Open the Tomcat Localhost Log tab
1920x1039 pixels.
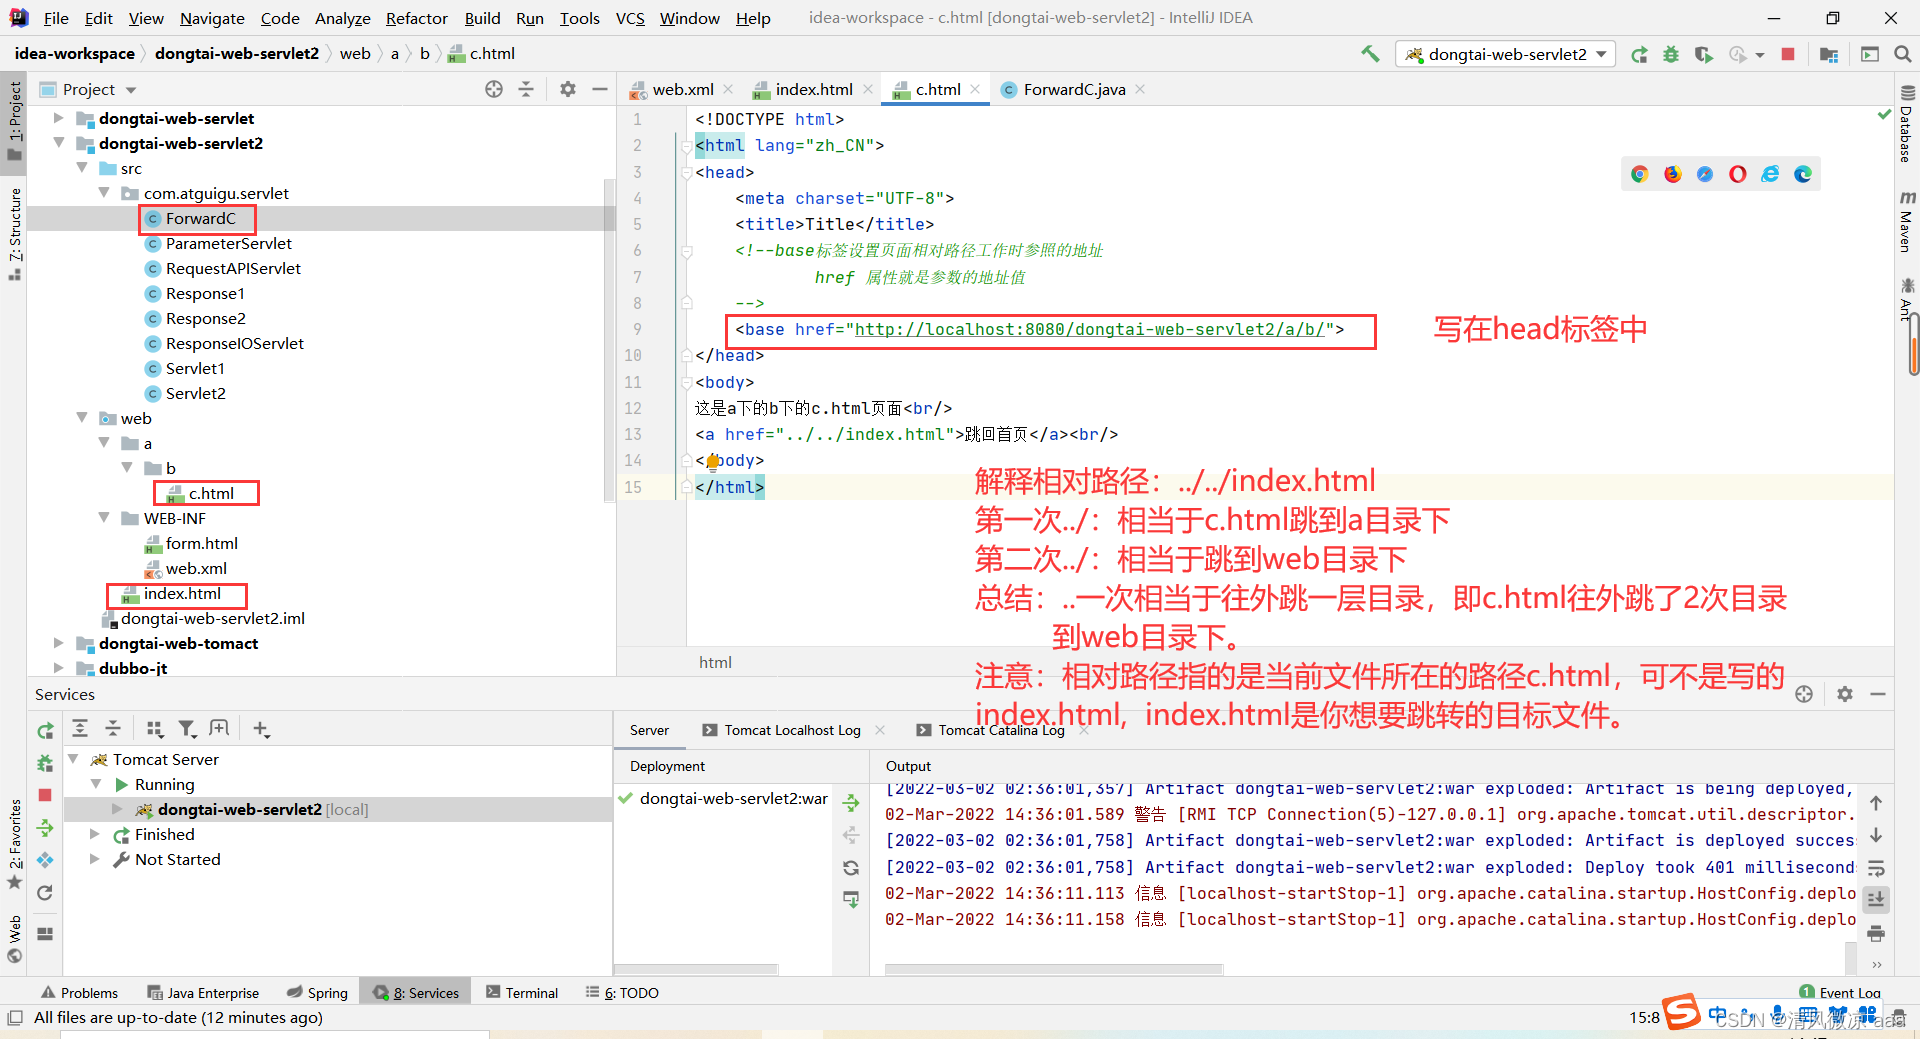792,730
